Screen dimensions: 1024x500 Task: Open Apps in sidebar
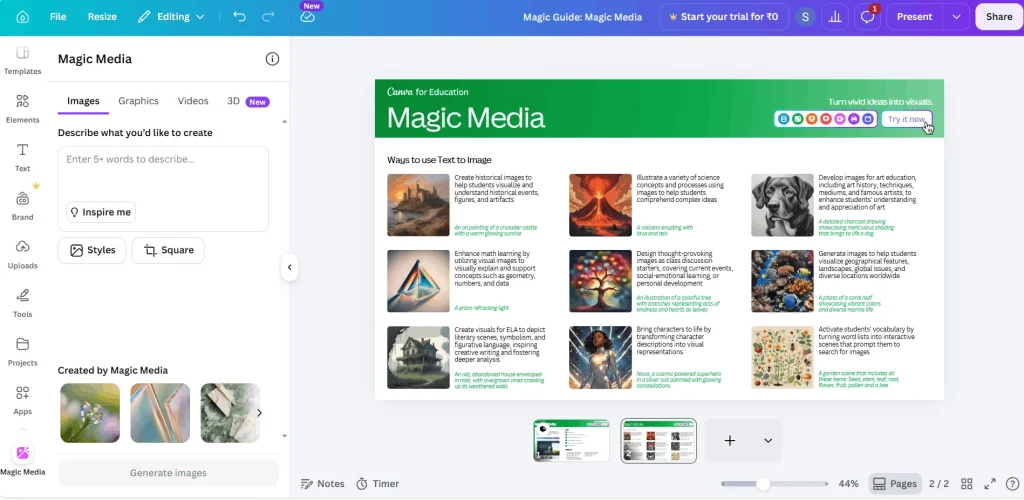(x=23, y=400)
